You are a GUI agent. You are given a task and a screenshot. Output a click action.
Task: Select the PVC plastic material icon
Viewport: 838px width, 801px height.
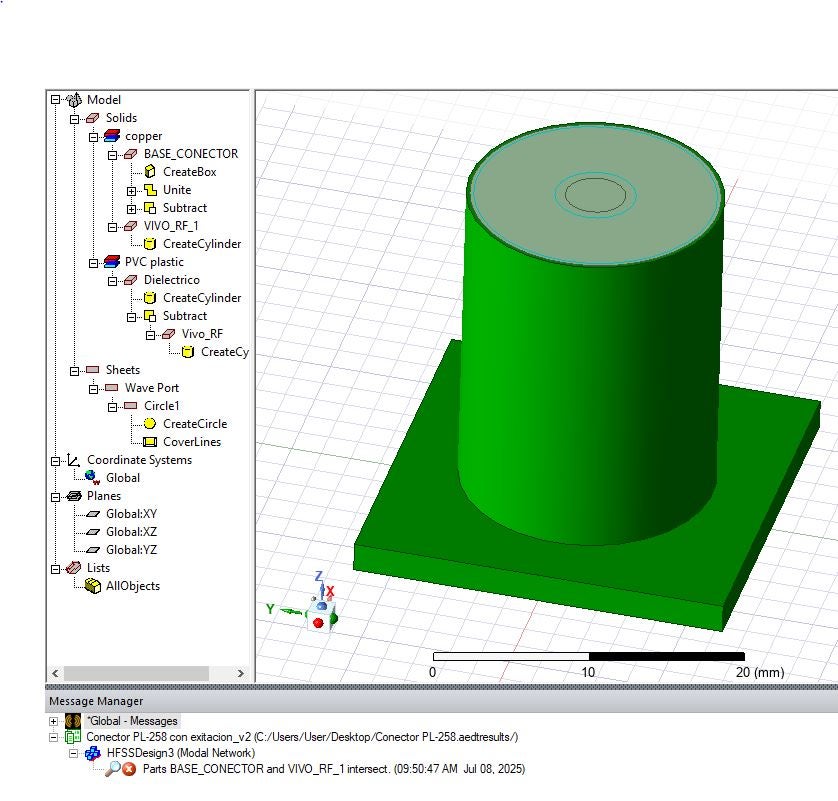pos(112,262)
